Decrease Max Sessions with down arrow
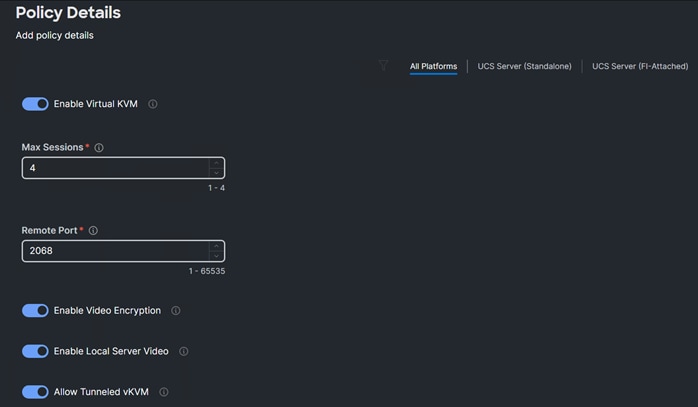Screen dimensions: 698x407 point(216,173)
